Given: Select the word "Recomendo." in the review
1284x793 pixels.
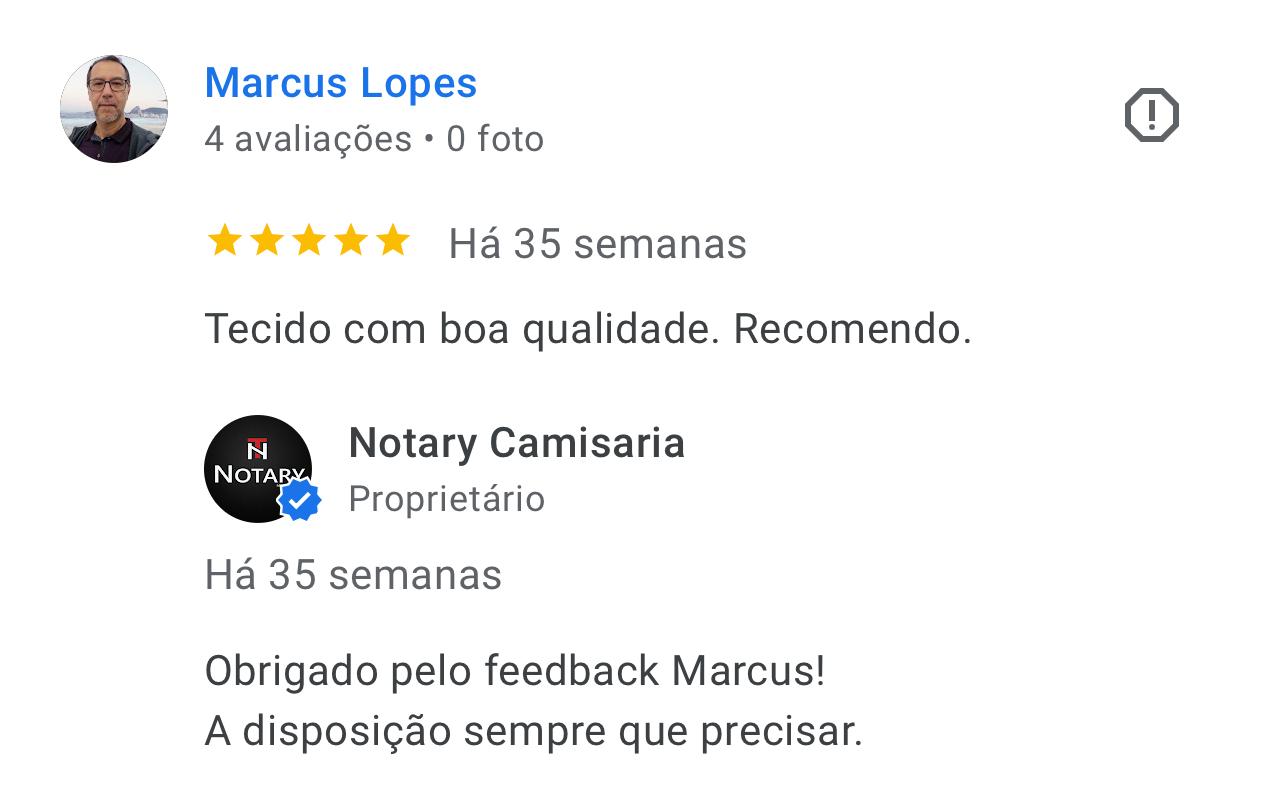Looking at the screenshot, I should tap(852, 329).
